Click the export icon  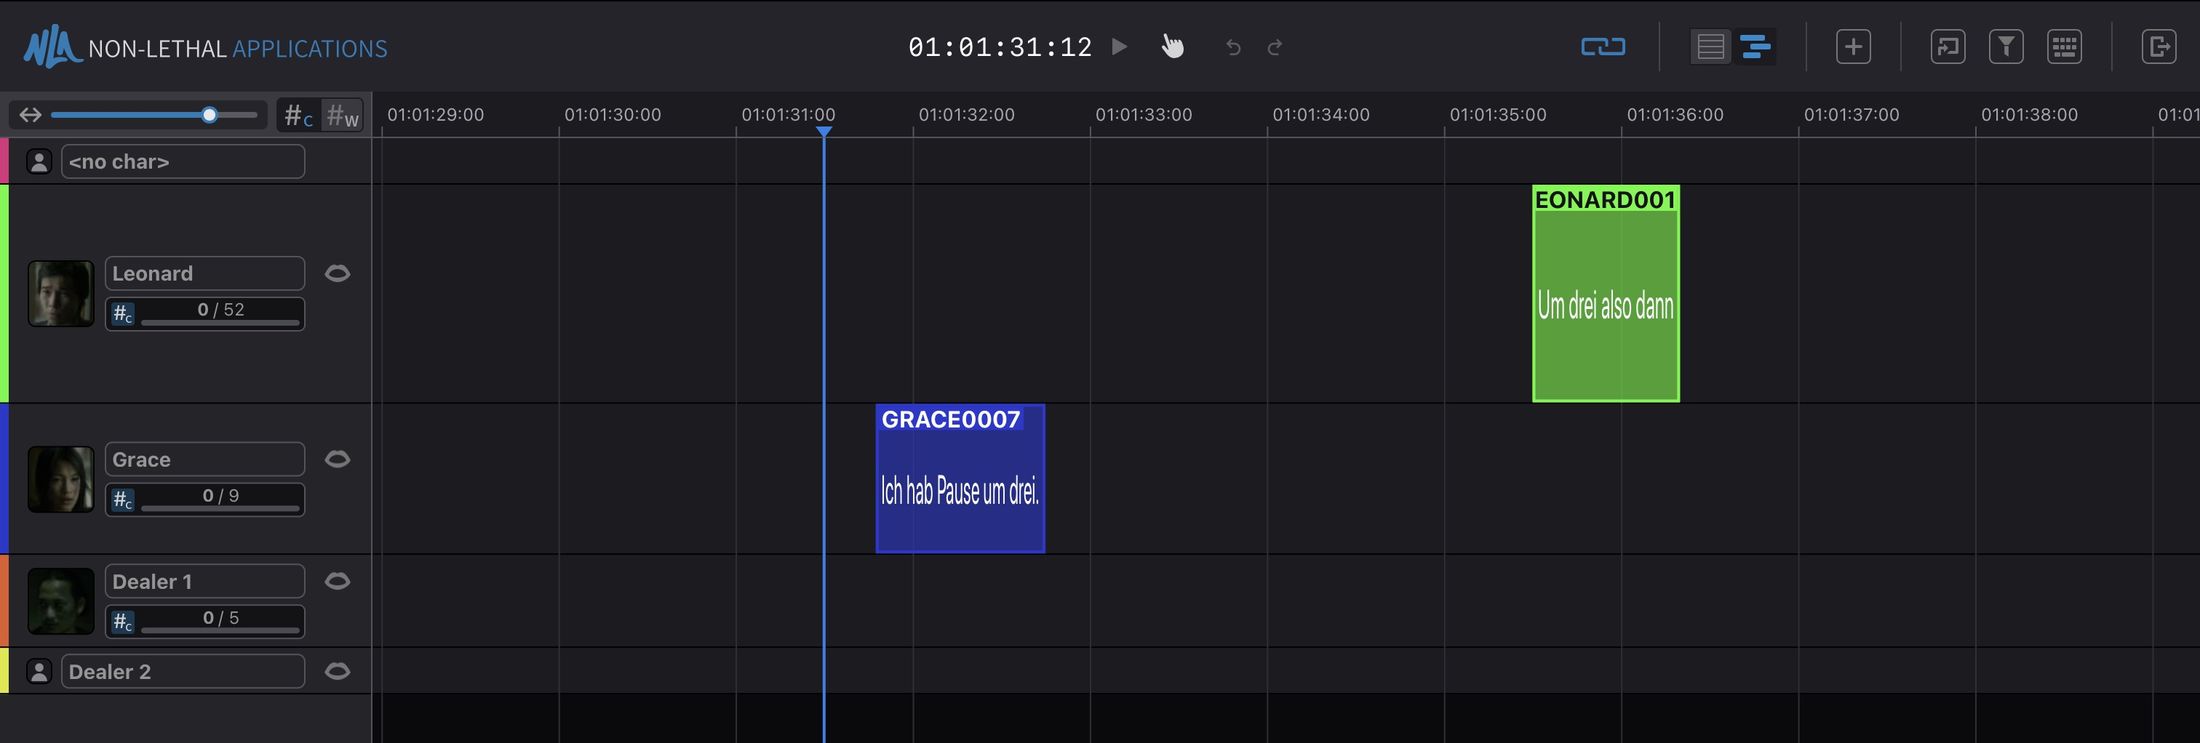point(2159,47)
